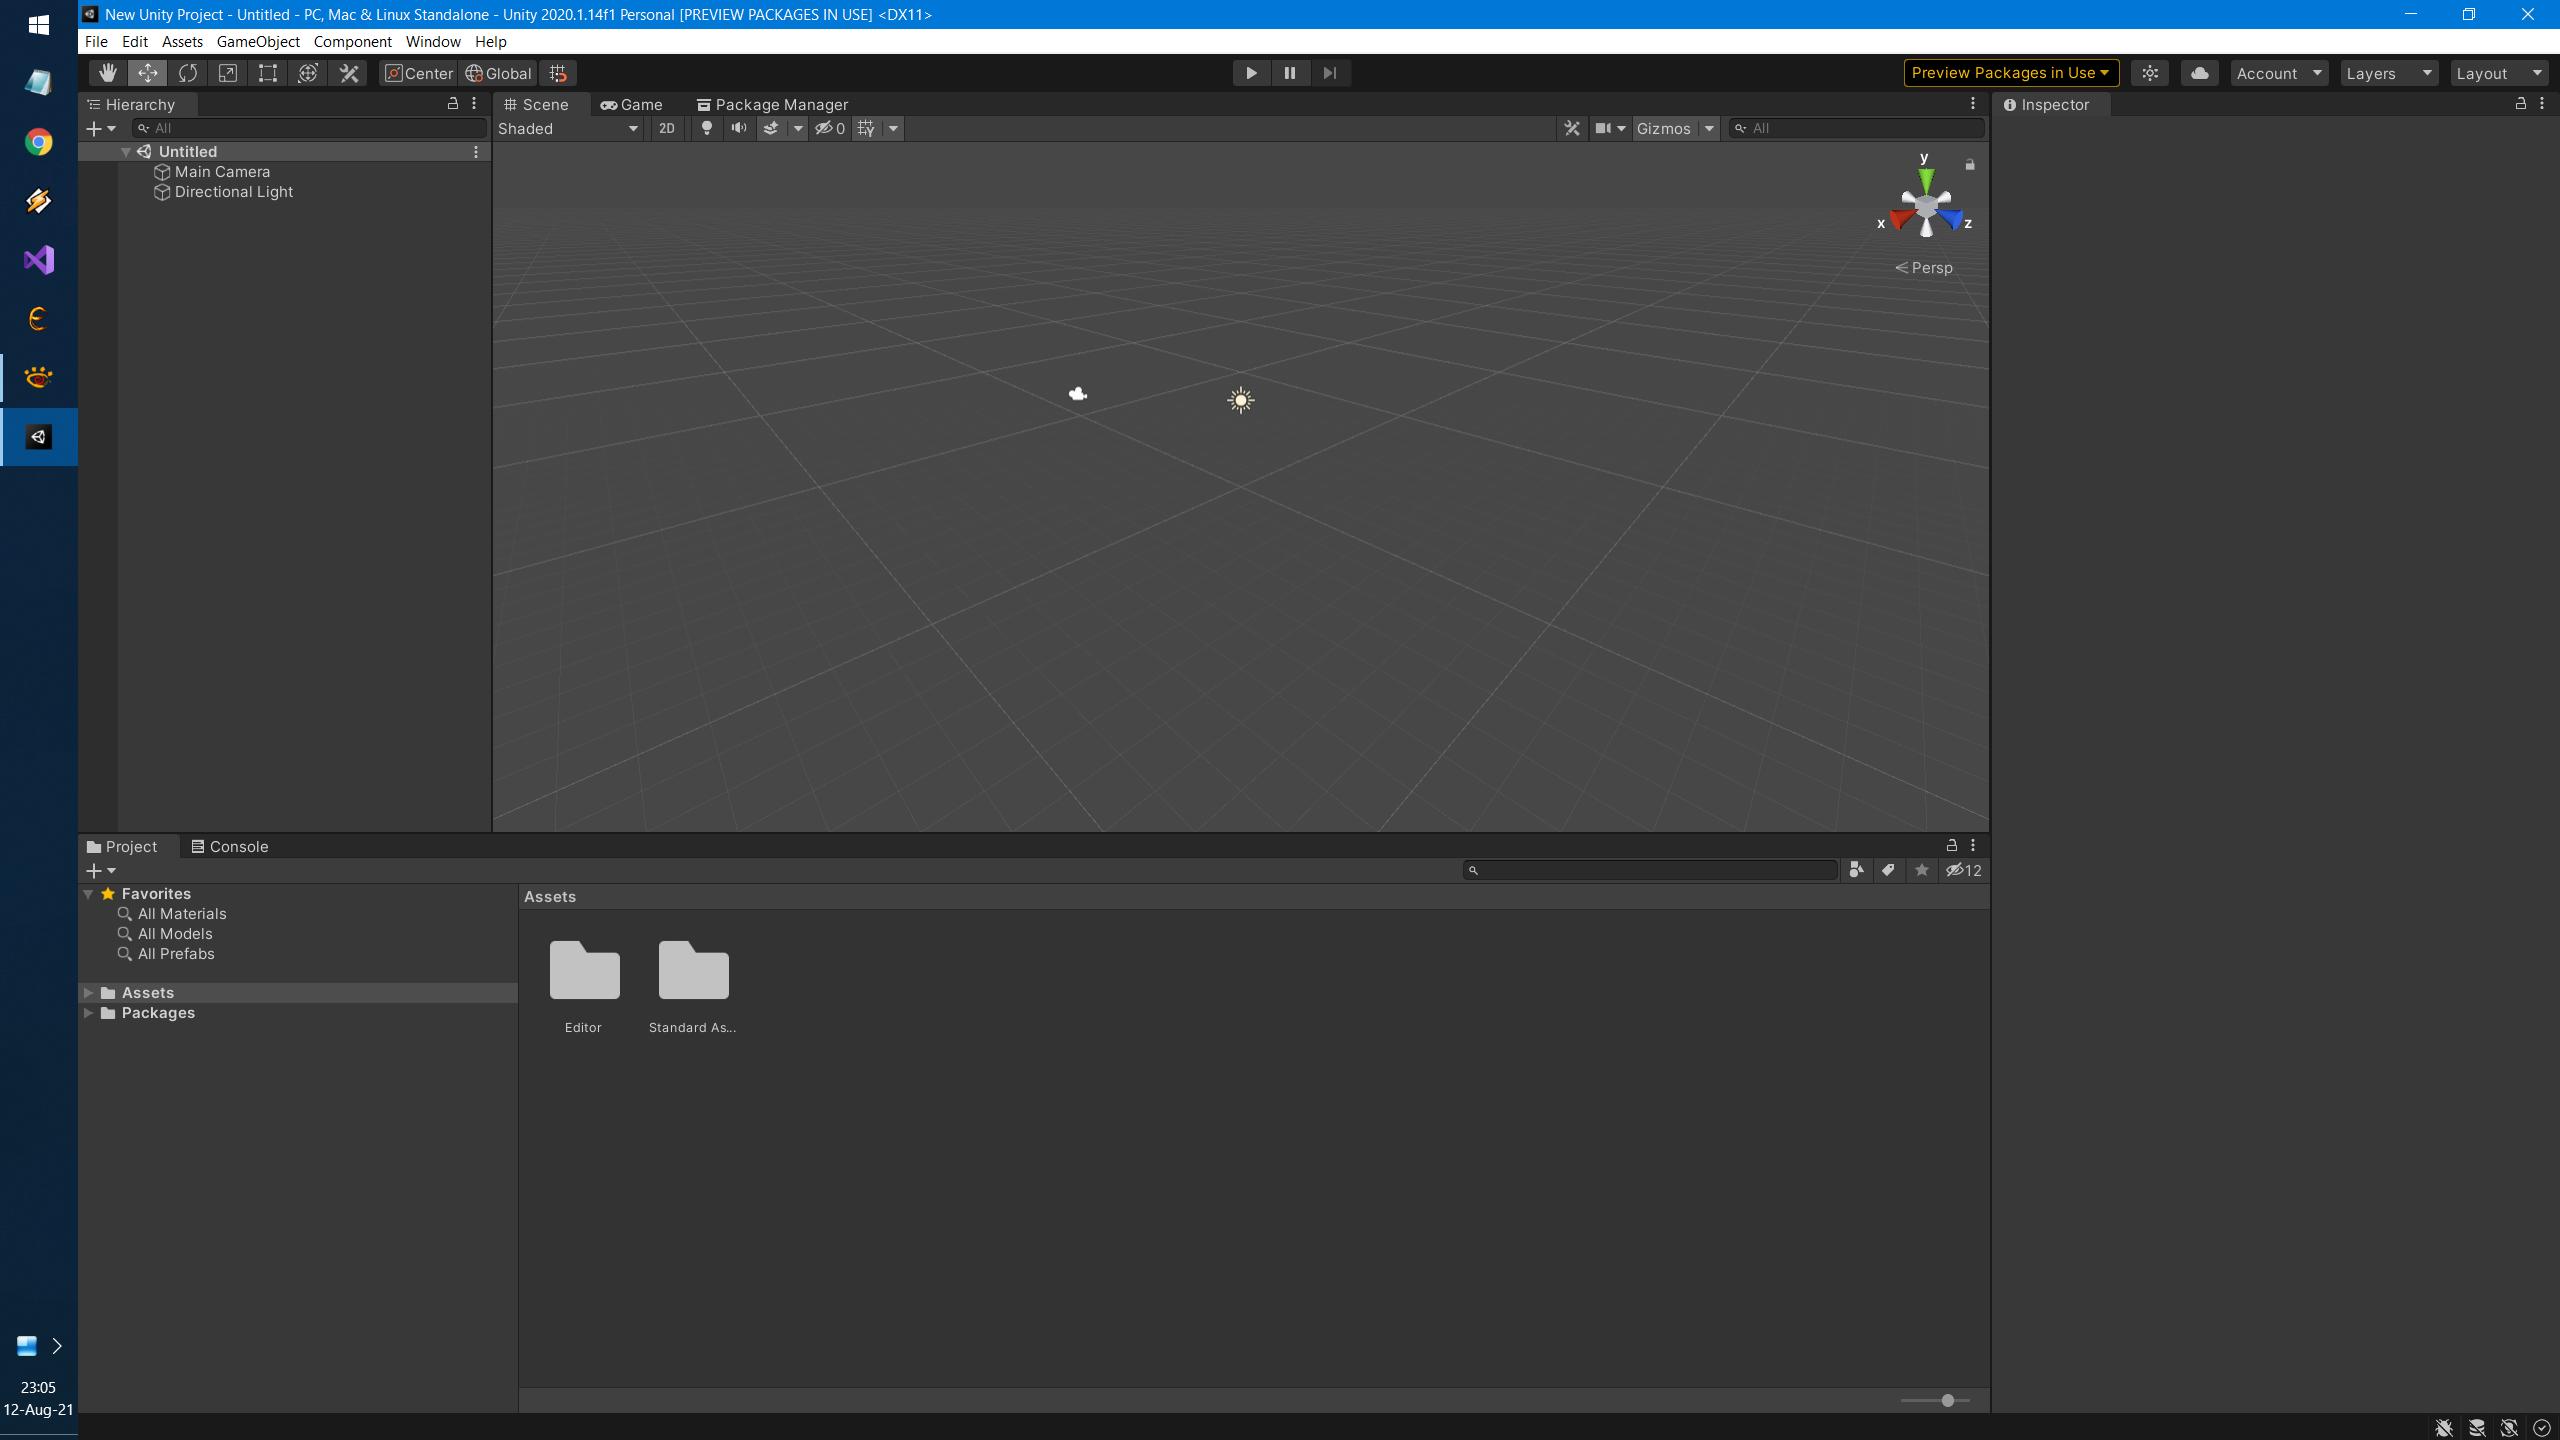The image size is (2560, 1440).
Task: Toggle Scene effects skybox button
Action: [770, 128]
